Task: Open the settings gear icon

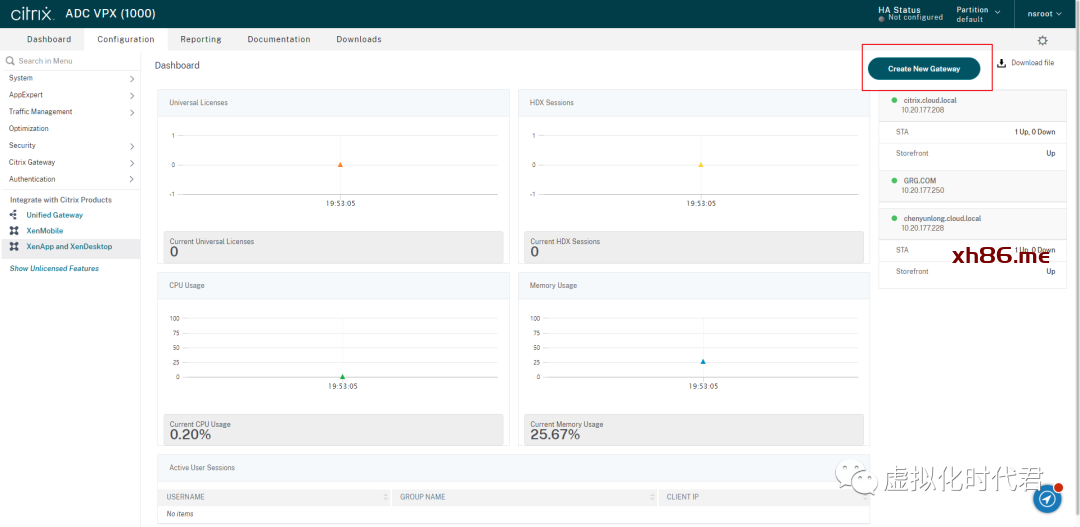Action: tap(1042, 41)
